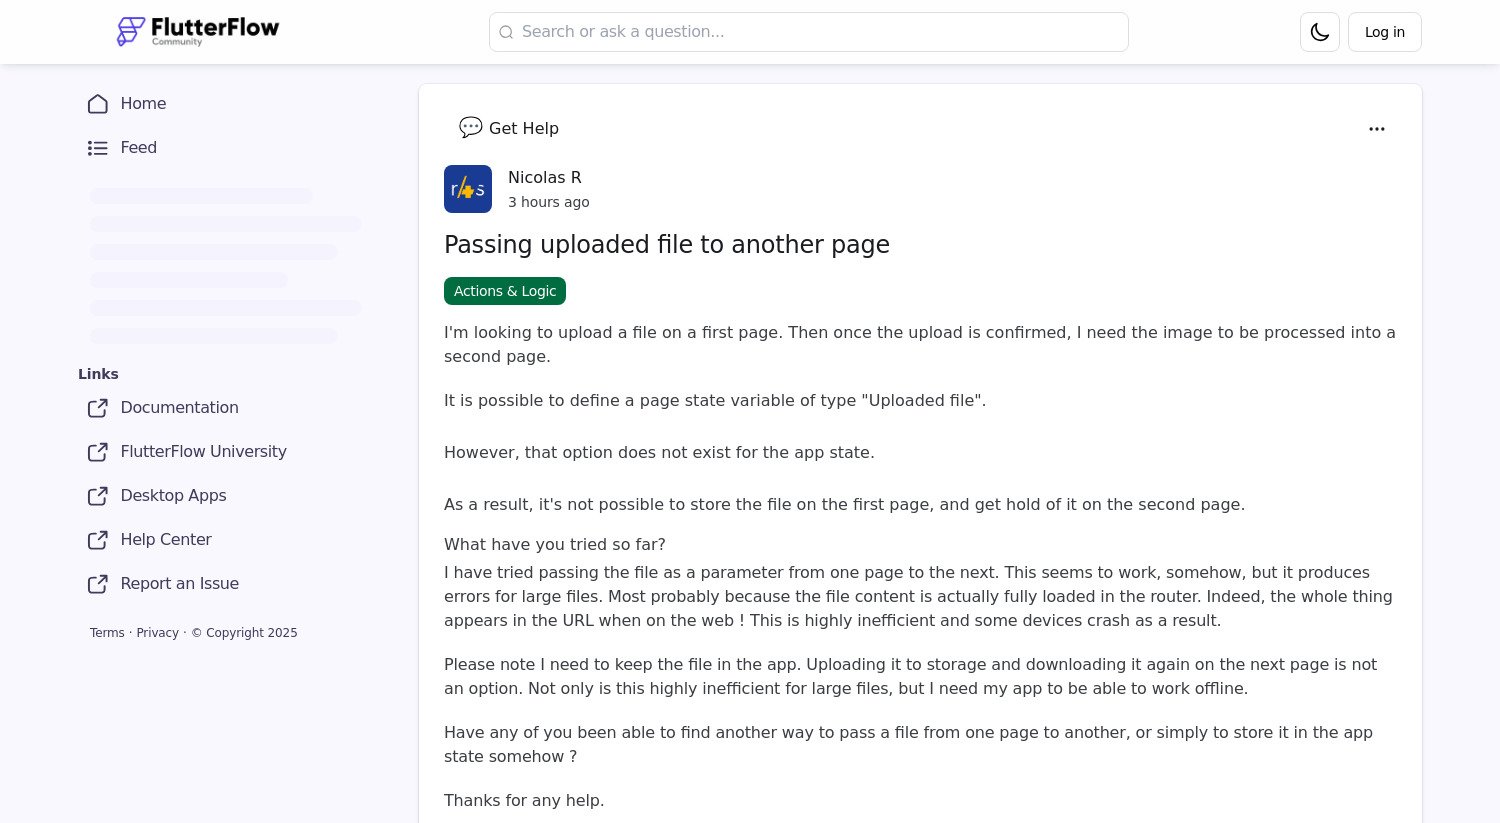Open FlutterFlow University from the Links section
The width and height of the screenshot is (1500, 823).
[x=203, y=452]
